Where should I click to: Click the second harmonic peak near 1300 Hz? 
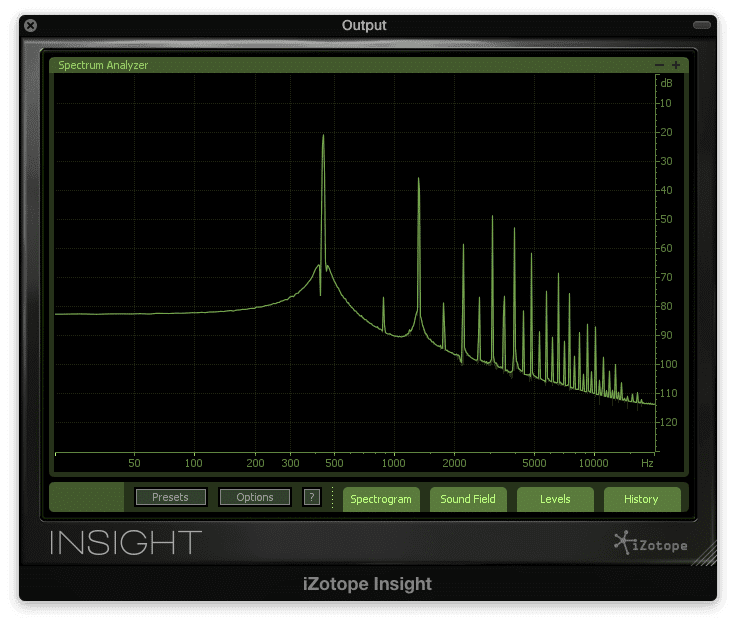click(x=419, y=179)
